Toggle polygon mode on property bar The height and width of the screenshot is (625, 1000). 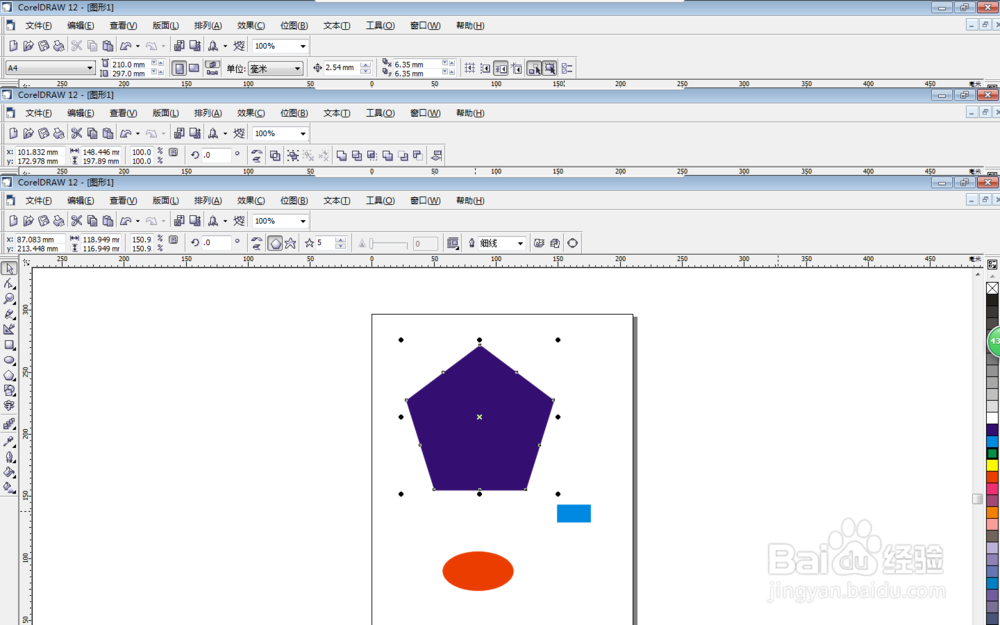(275, 243)
